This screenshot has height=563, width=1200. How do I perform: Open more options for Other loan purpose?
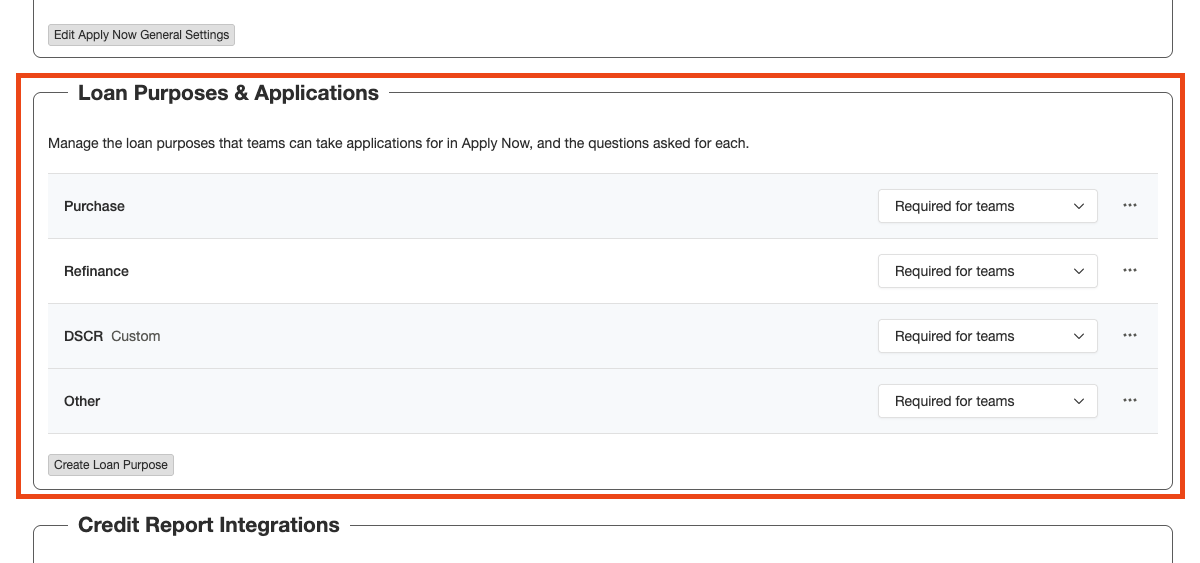click(x=1130, y=401)
